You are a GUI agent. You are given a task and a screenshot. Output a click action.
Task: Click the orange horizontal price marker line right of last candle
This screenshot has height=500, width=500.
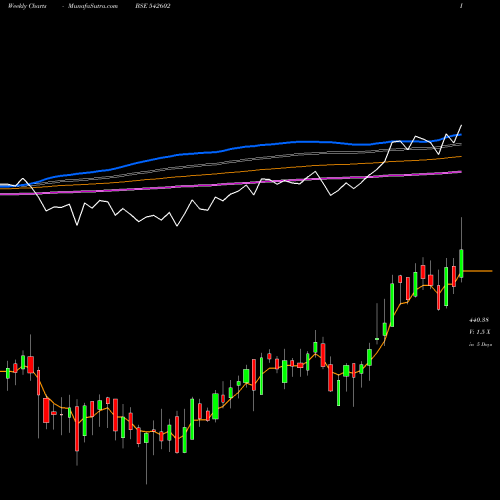(x=478, y=271)
